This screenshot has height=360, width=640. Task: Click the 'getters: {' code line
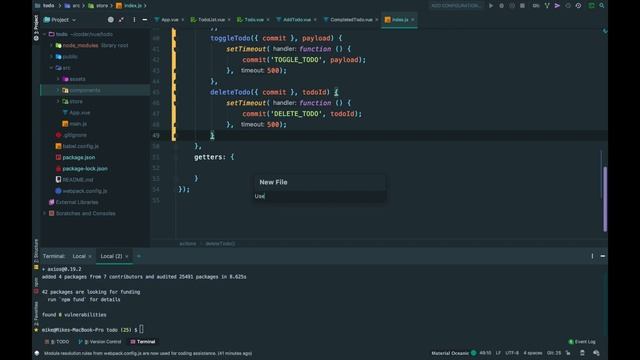[x=214, y=157]
